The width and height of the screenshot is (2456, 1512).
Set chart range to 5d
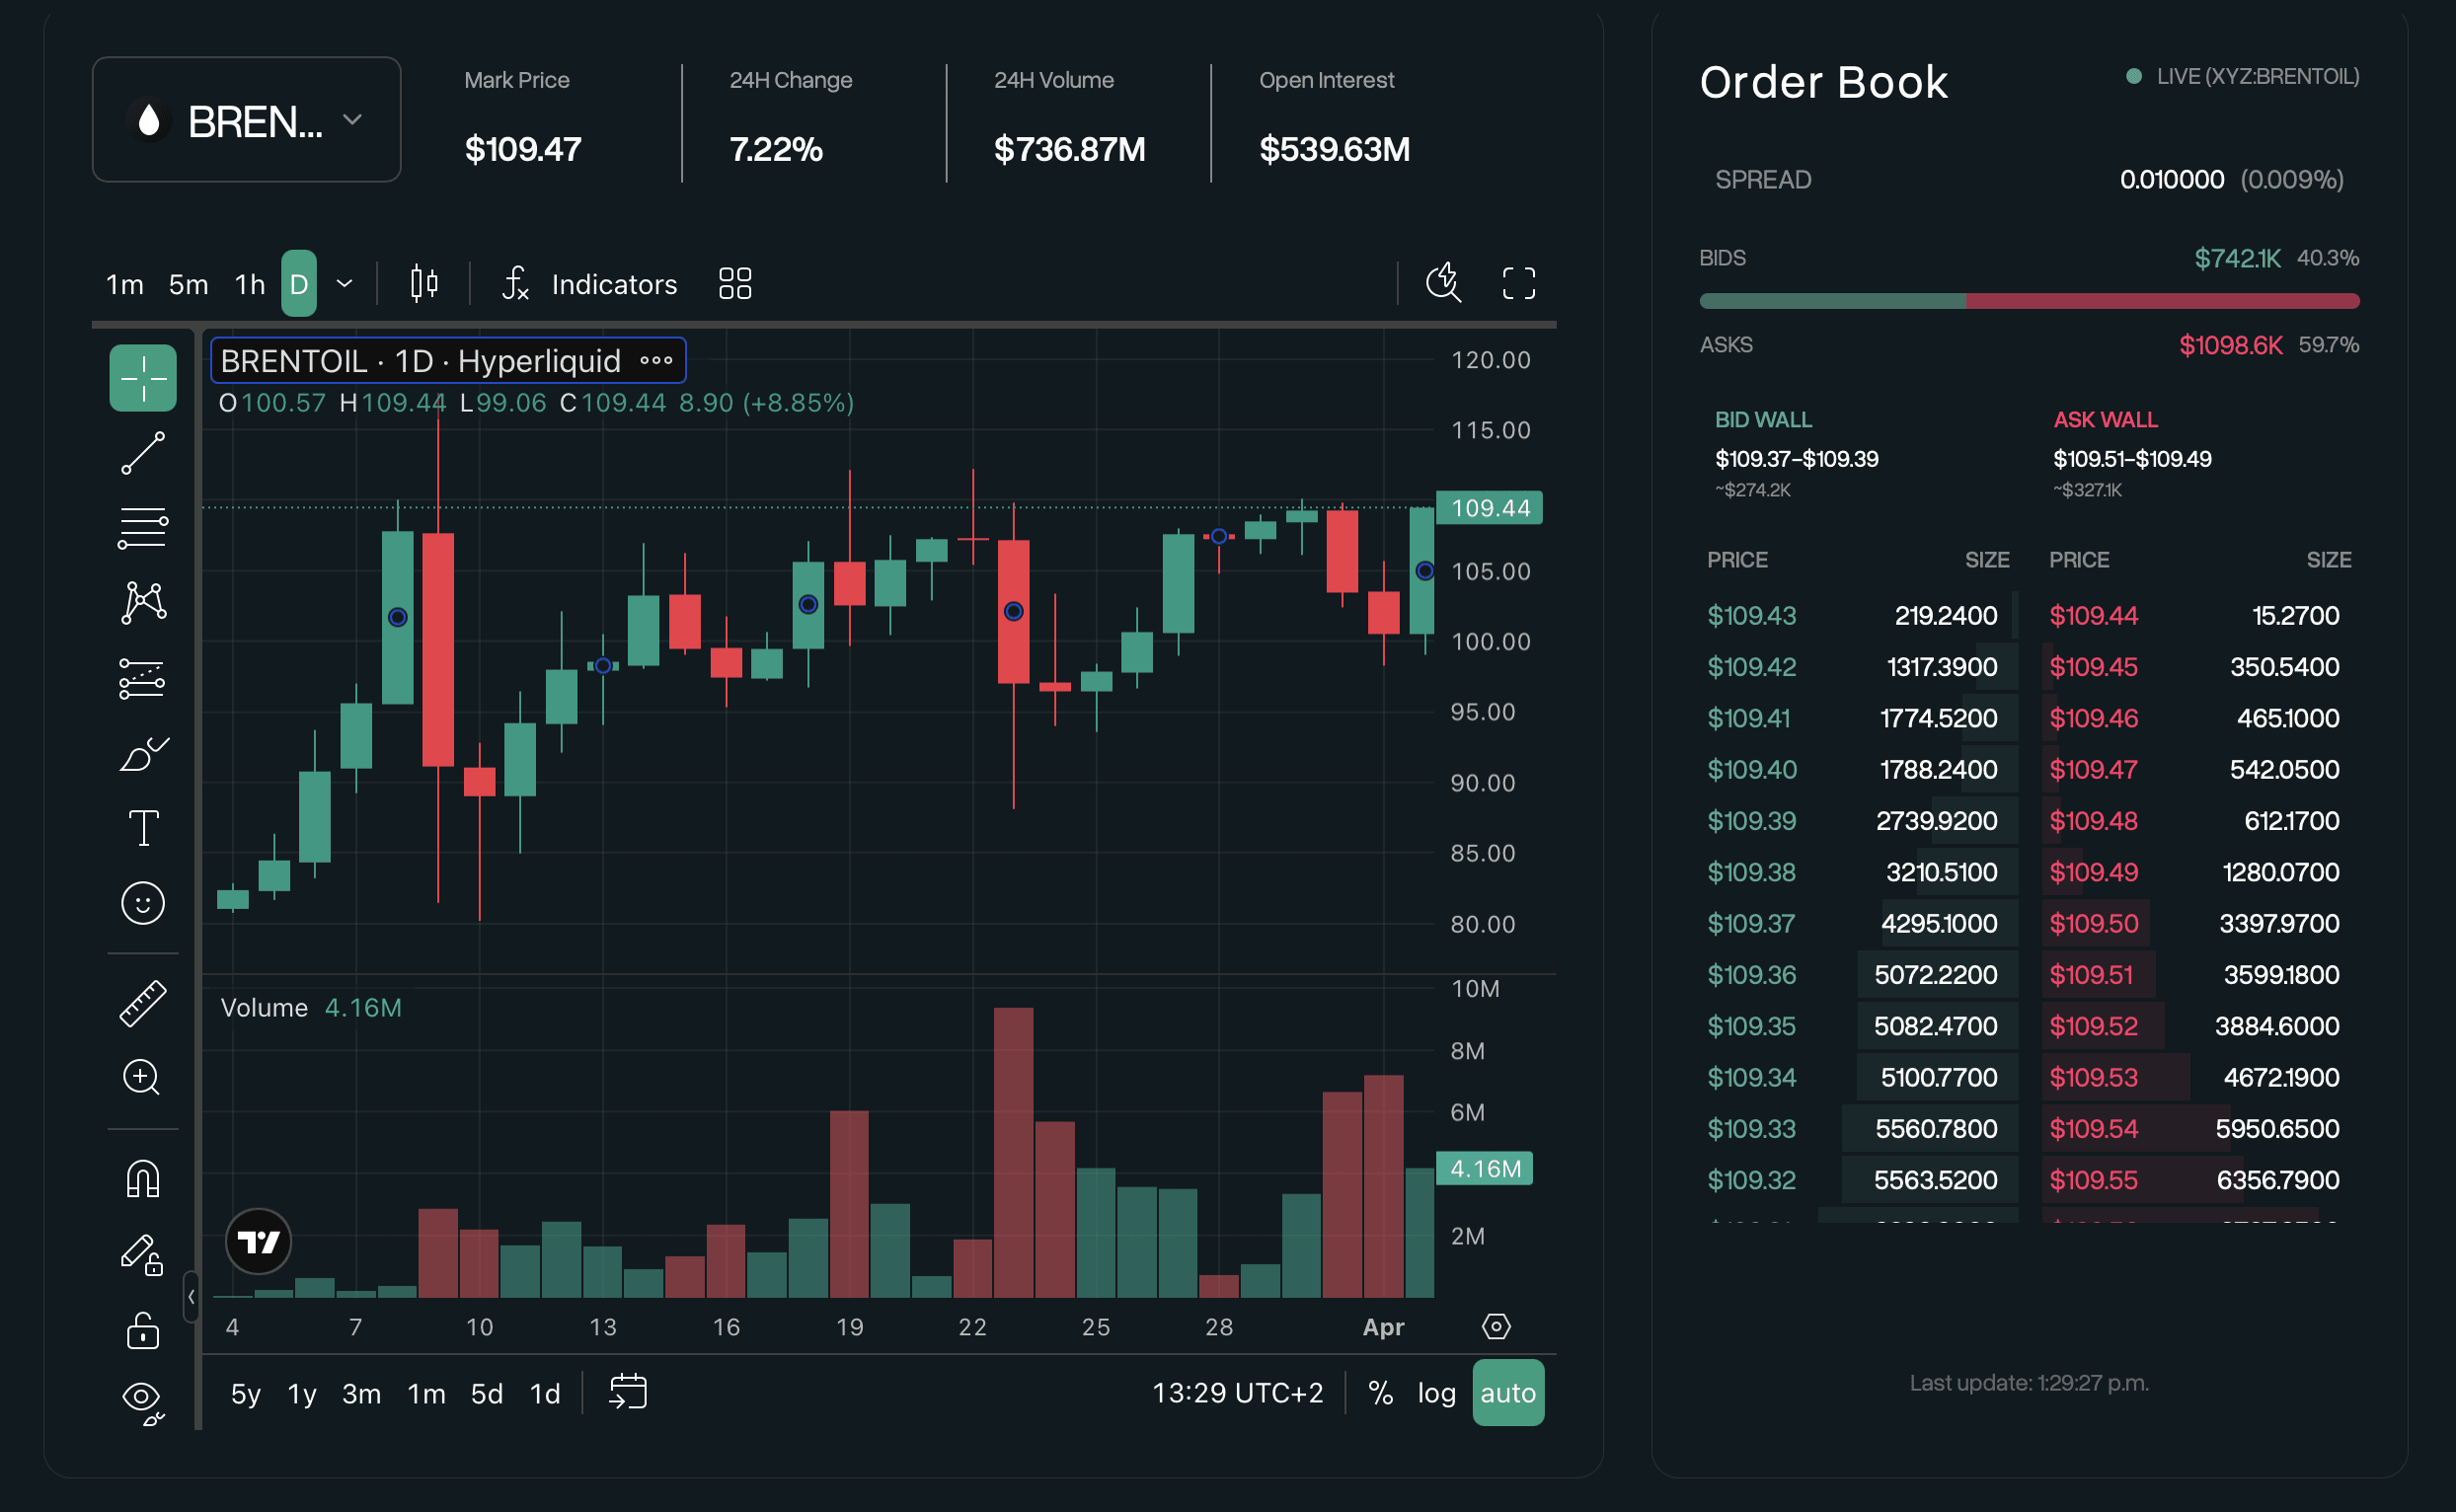click(487, 1393)
